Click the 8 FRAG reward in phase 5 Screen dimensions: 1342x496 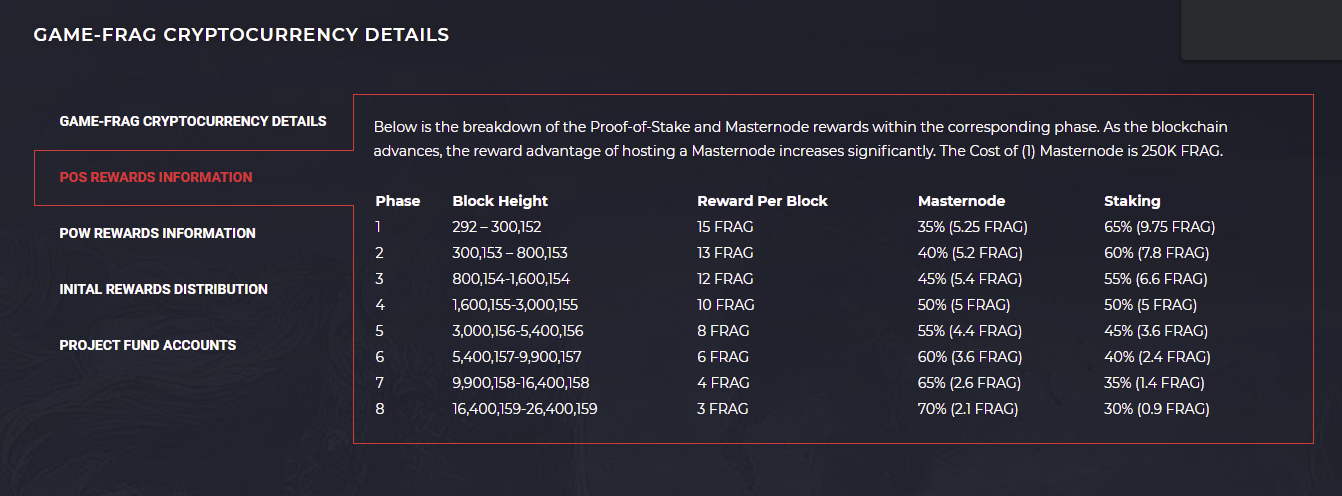pyautogui.click(x=723, y=331)
